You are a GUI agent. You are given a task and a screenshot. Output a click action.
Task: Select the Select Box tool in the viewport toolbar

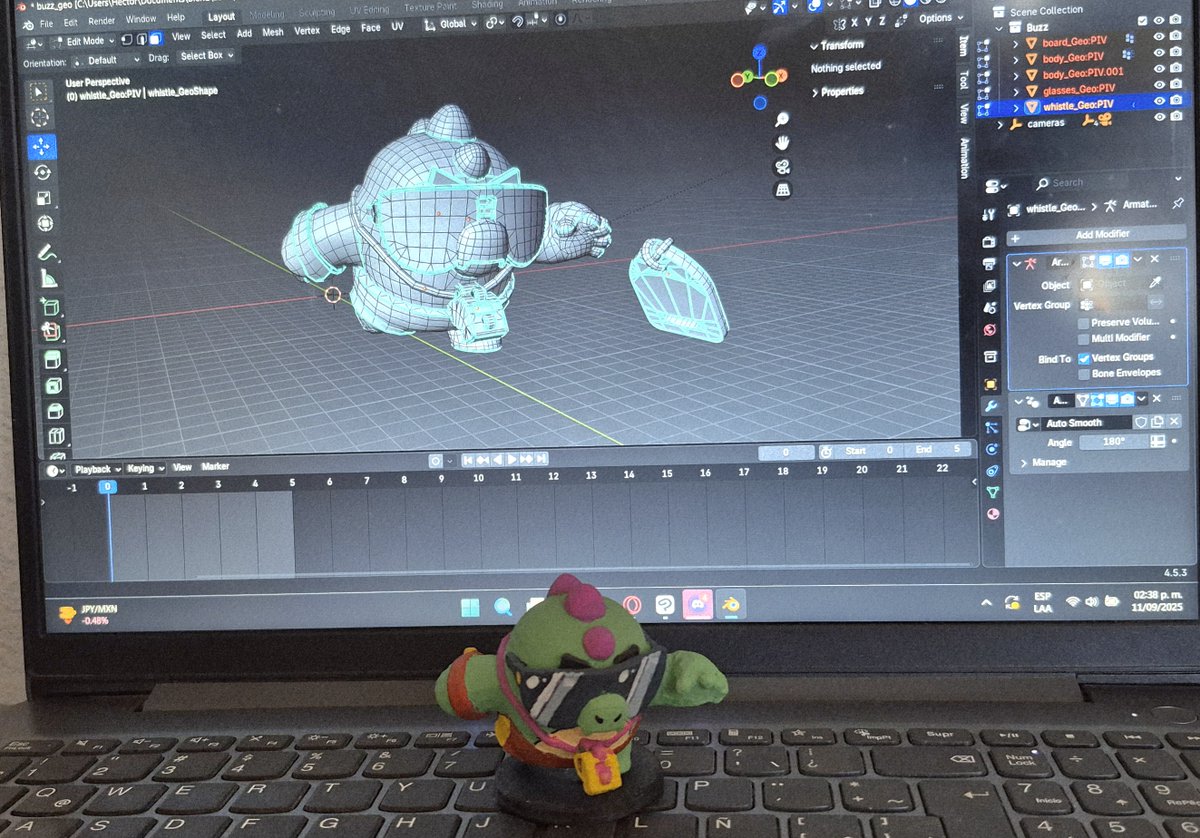click(x=40, y=93)
